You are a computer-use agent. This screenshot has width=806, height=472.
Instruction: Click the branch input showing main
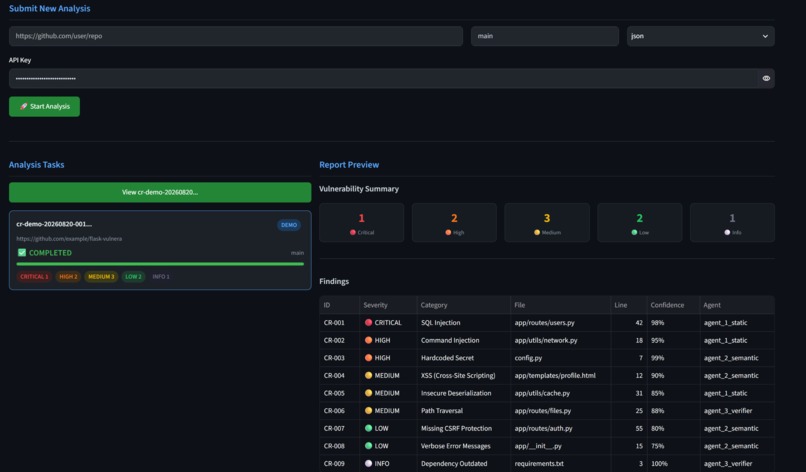tap(544, 36)
